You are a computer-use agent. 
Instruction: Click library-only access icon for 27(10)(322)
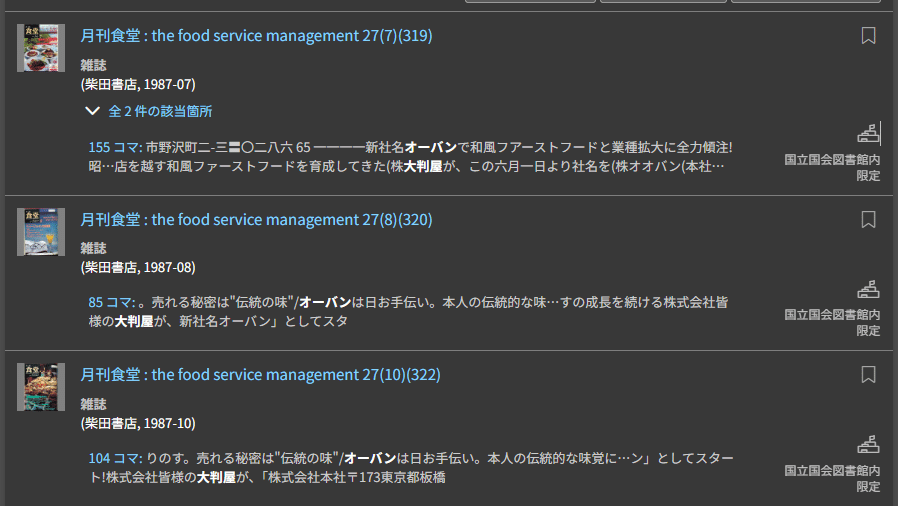(868, 445)
